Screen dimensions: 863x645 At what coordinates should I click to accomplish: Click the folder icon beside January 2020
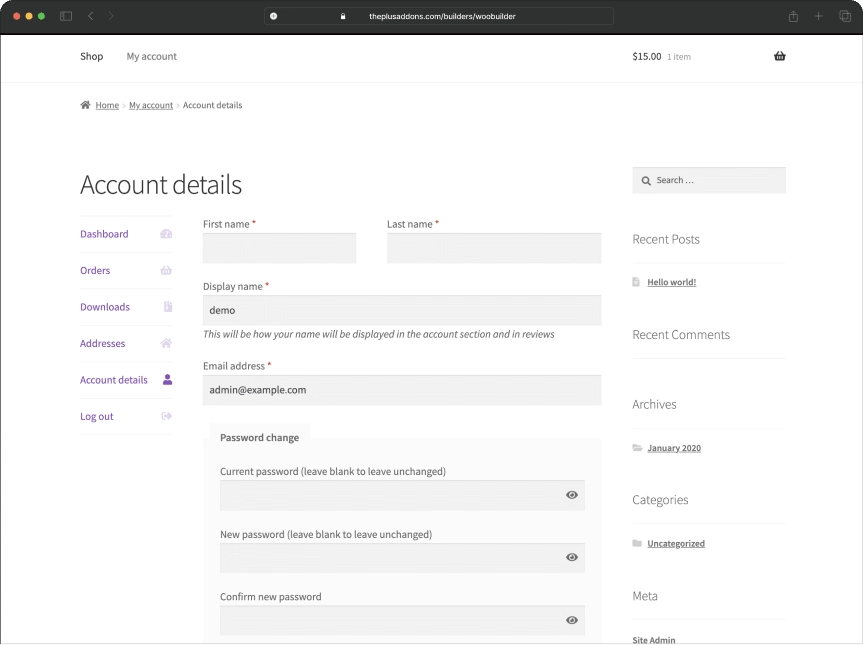(637, 448)
